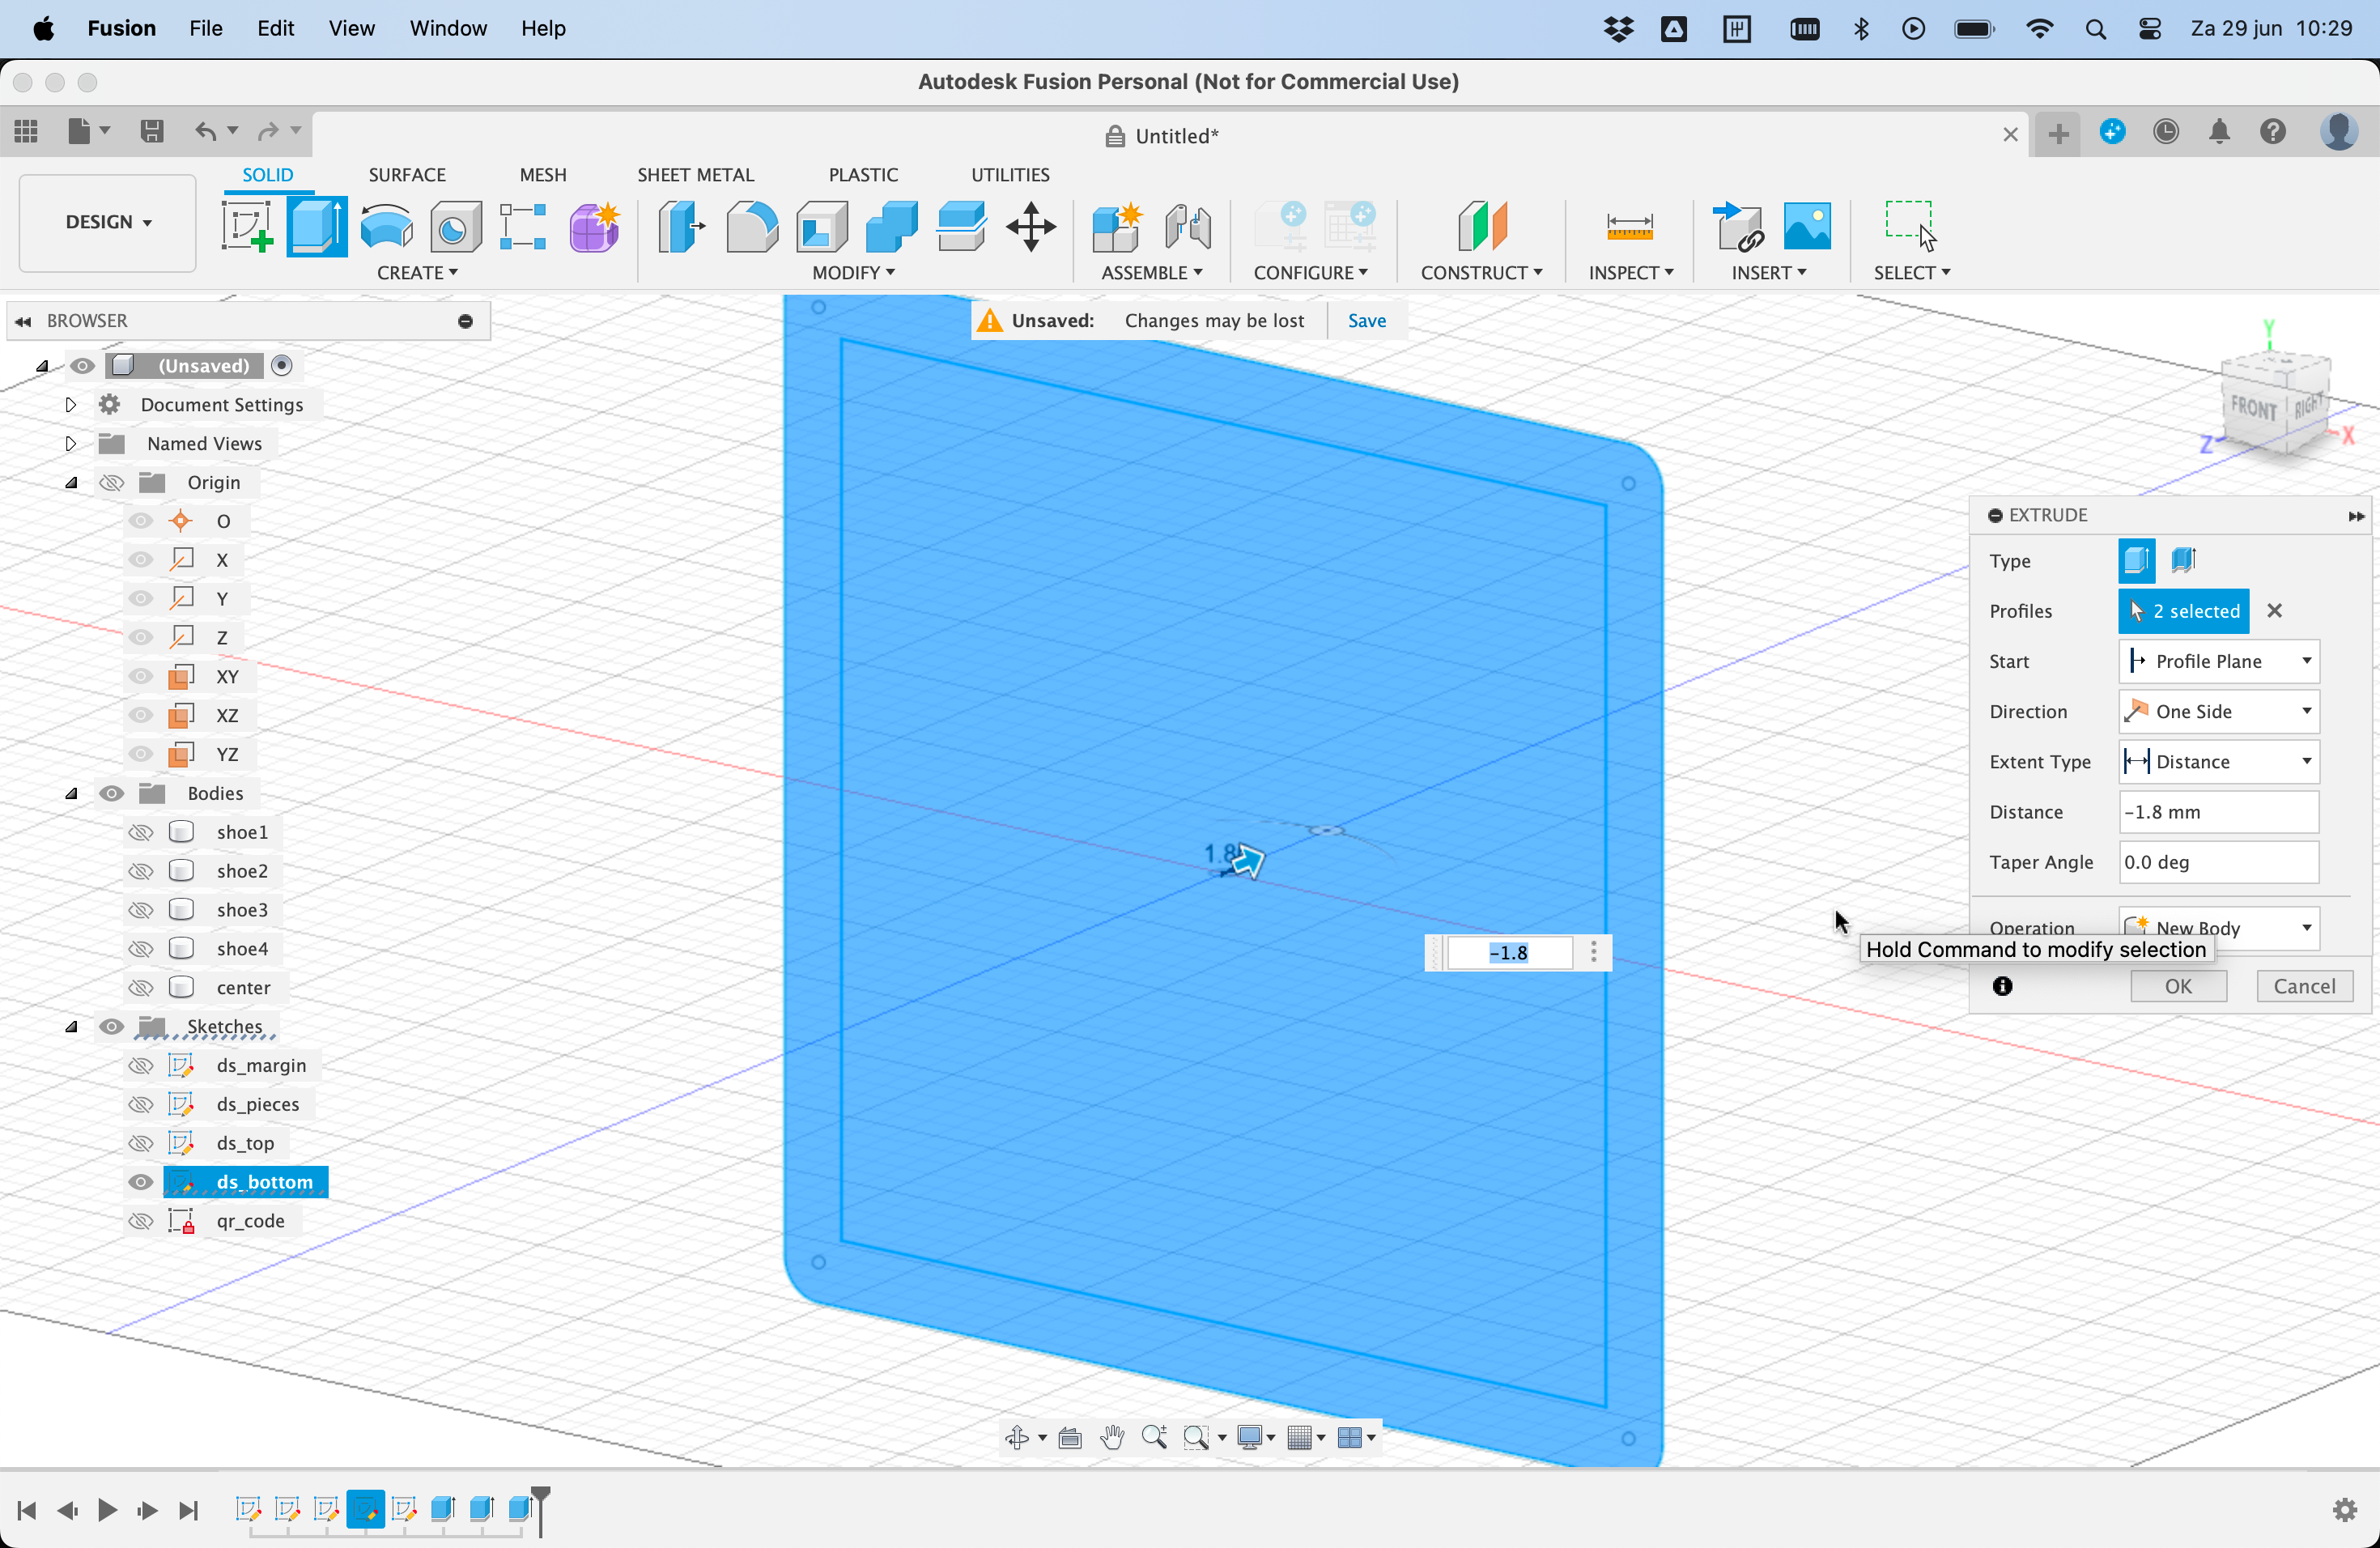The image size is (2380, 1548).
Task: Show the shoe3 body
Action: (x=141, y=910)
